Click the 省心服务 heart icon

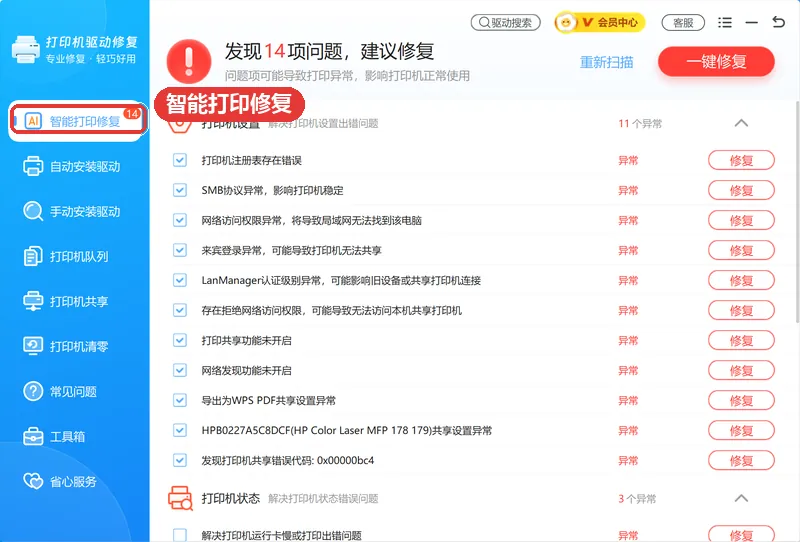click(x=33, y=481)
